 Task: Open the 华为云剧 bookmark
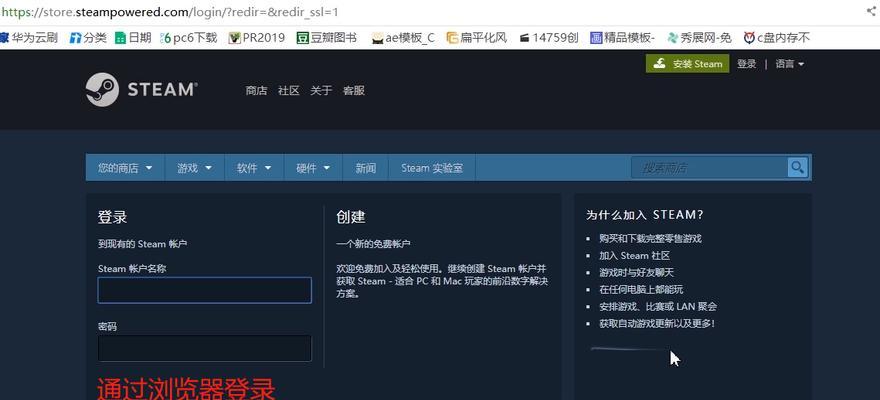click(29, 38)
